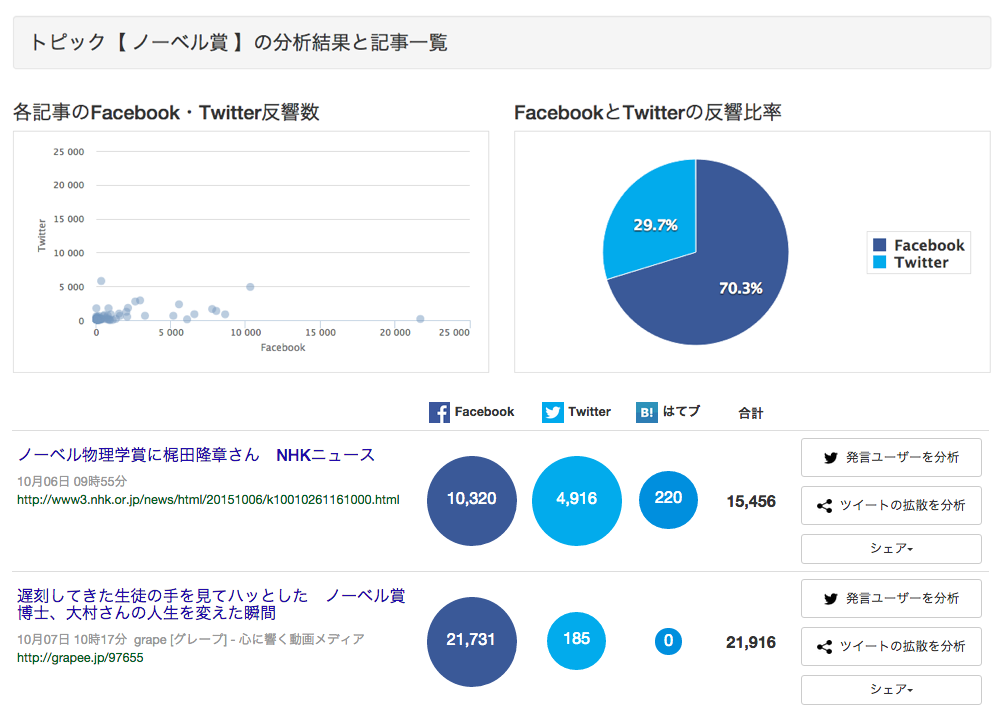
Task: Click the Facebook icon in column header
Action: coord(439,412)
